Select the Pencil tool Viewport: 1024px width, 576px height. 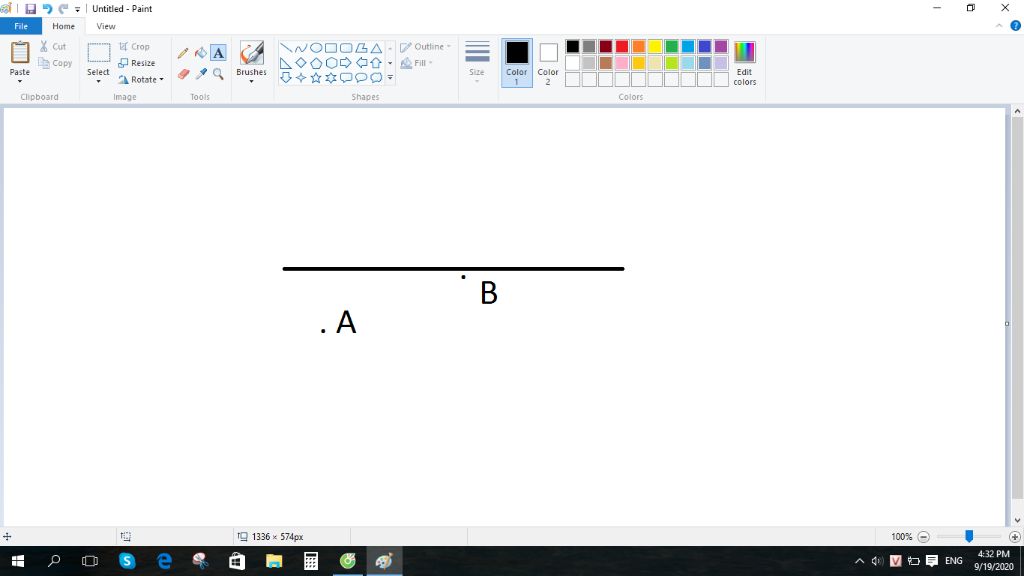tap(183, 53)
